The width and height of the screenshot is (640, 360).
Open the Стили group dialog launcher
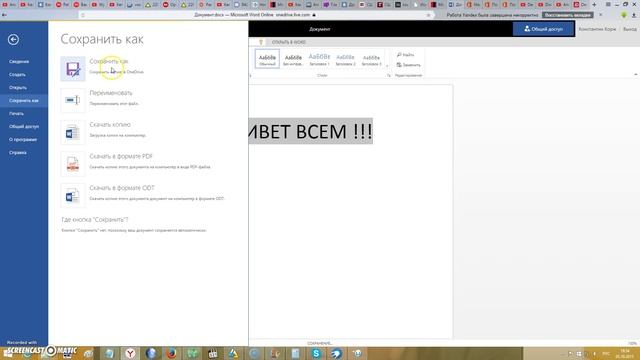(389, 76)
